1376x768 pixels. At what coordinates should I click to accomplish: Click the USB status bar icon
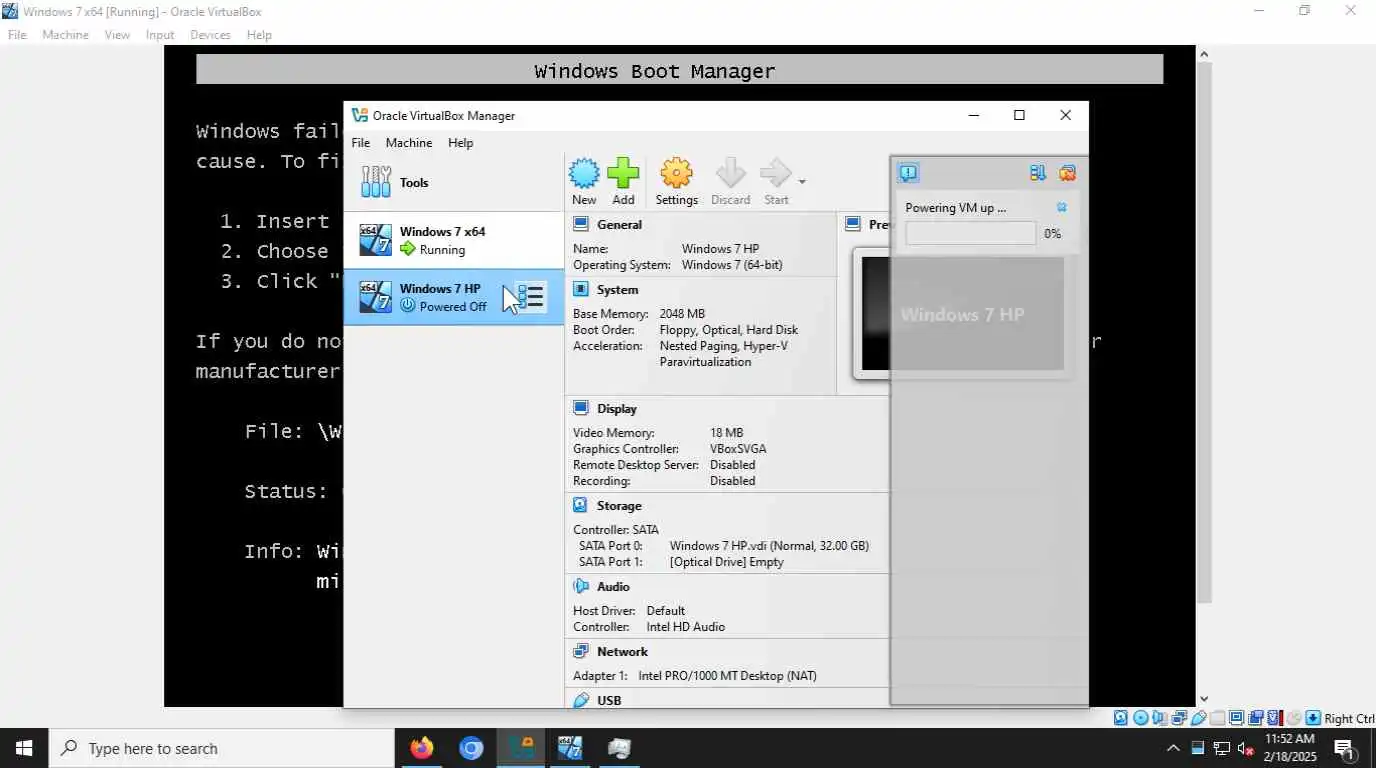(x=1198, y=718)
